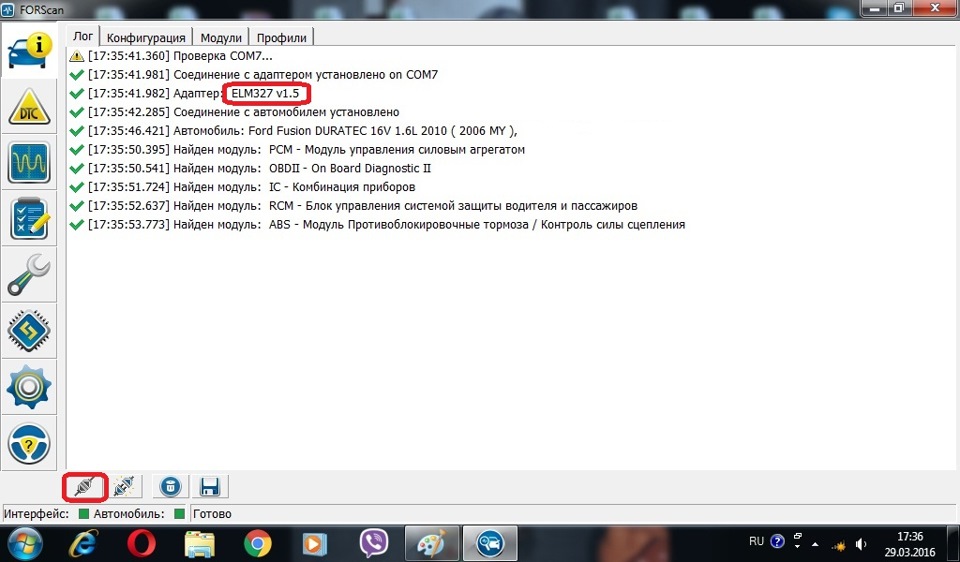Clear the log with trash button
The image size is (960, 562).
coord(170,487)
